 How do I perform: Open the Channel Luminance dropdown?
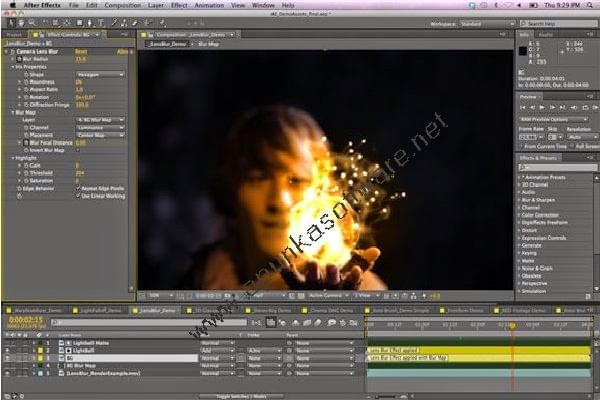coord(100,127)
